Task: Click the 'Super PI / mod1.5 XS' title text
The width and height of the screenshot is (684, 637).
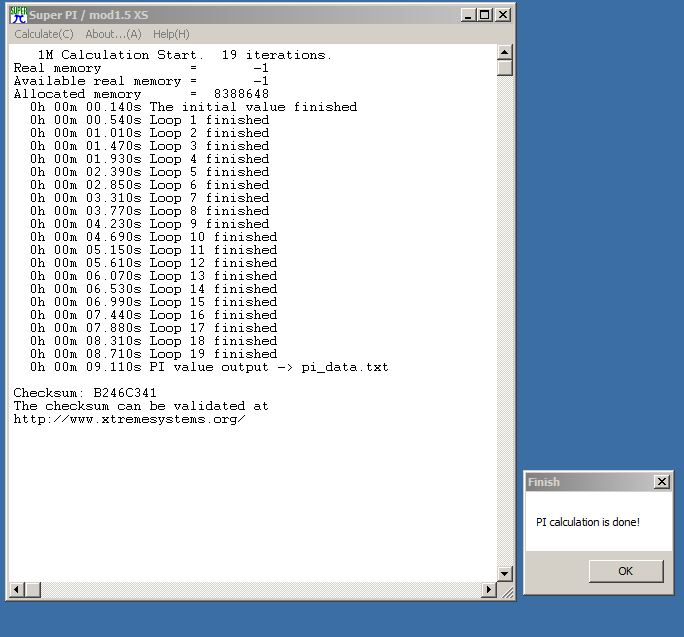Action: tap(89, 15)
